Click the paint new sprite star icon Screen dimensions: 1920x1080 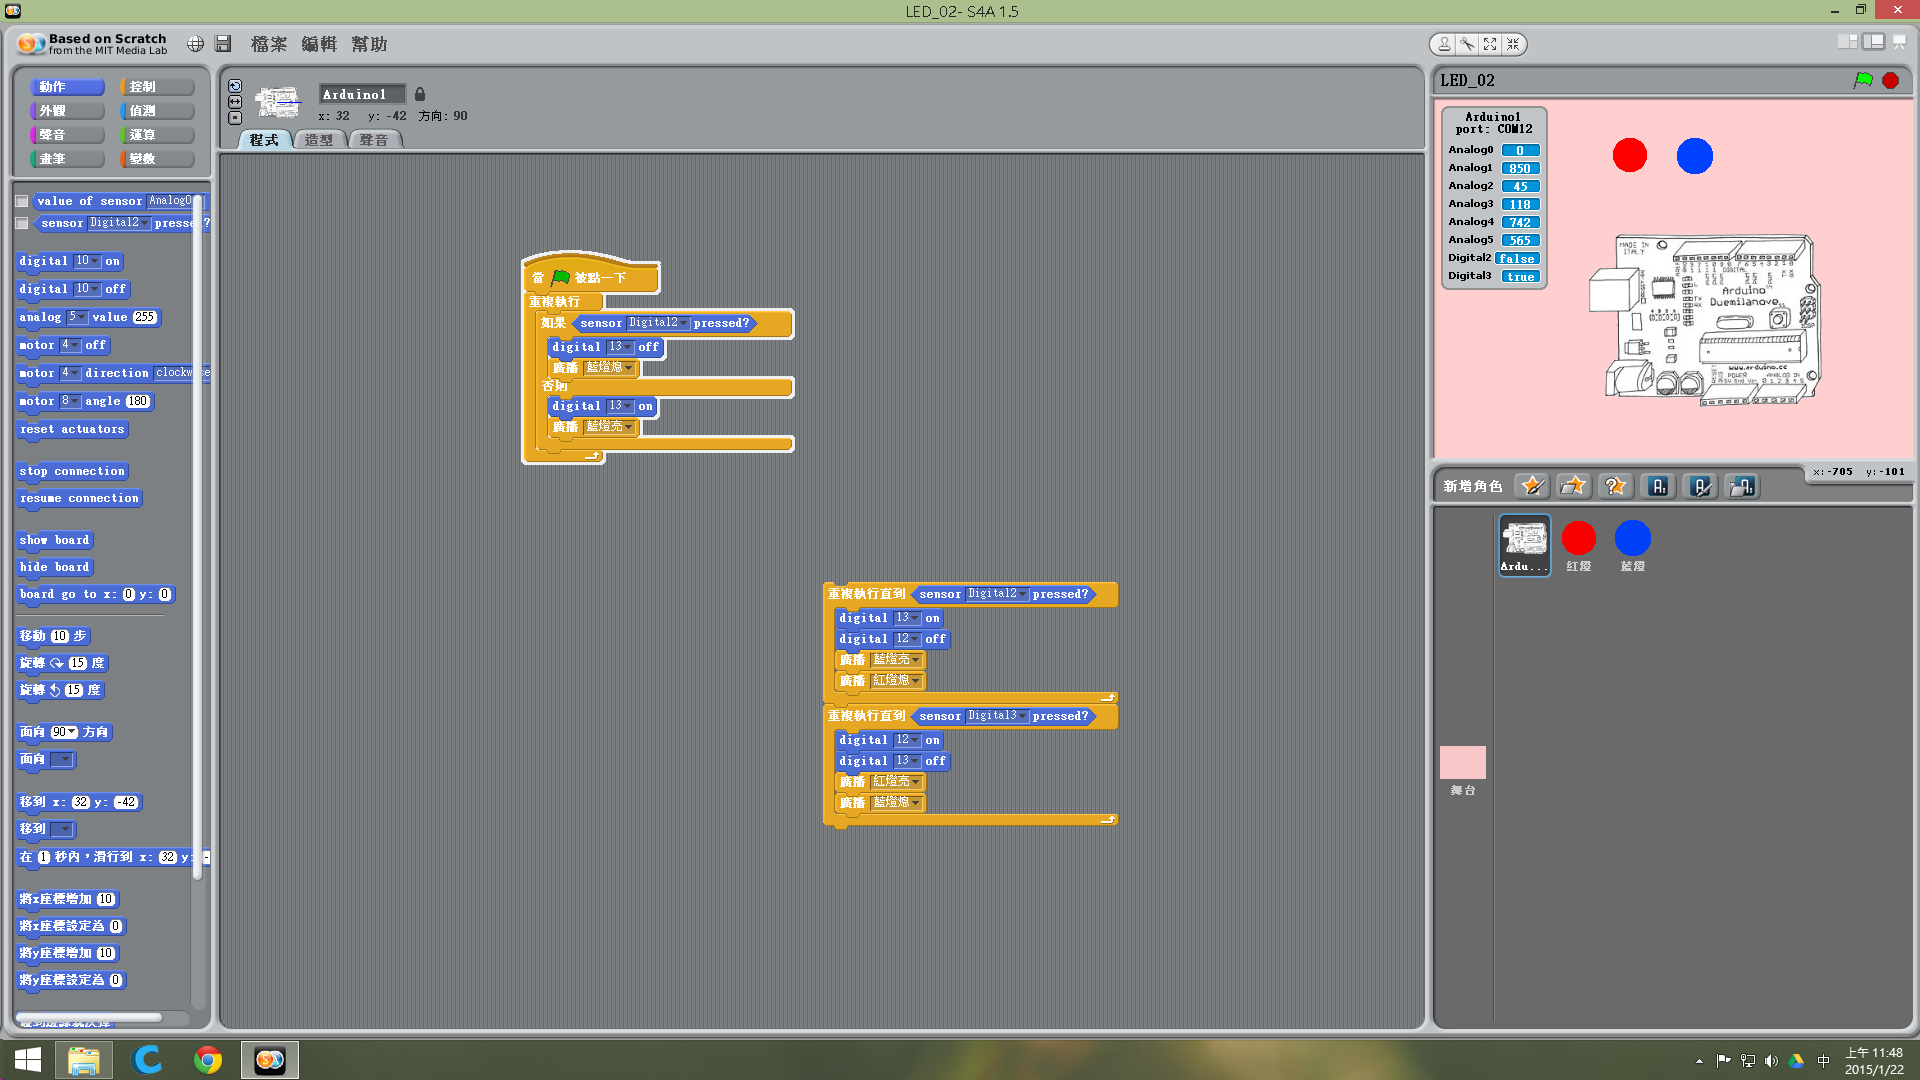[x=1531, y=486]
